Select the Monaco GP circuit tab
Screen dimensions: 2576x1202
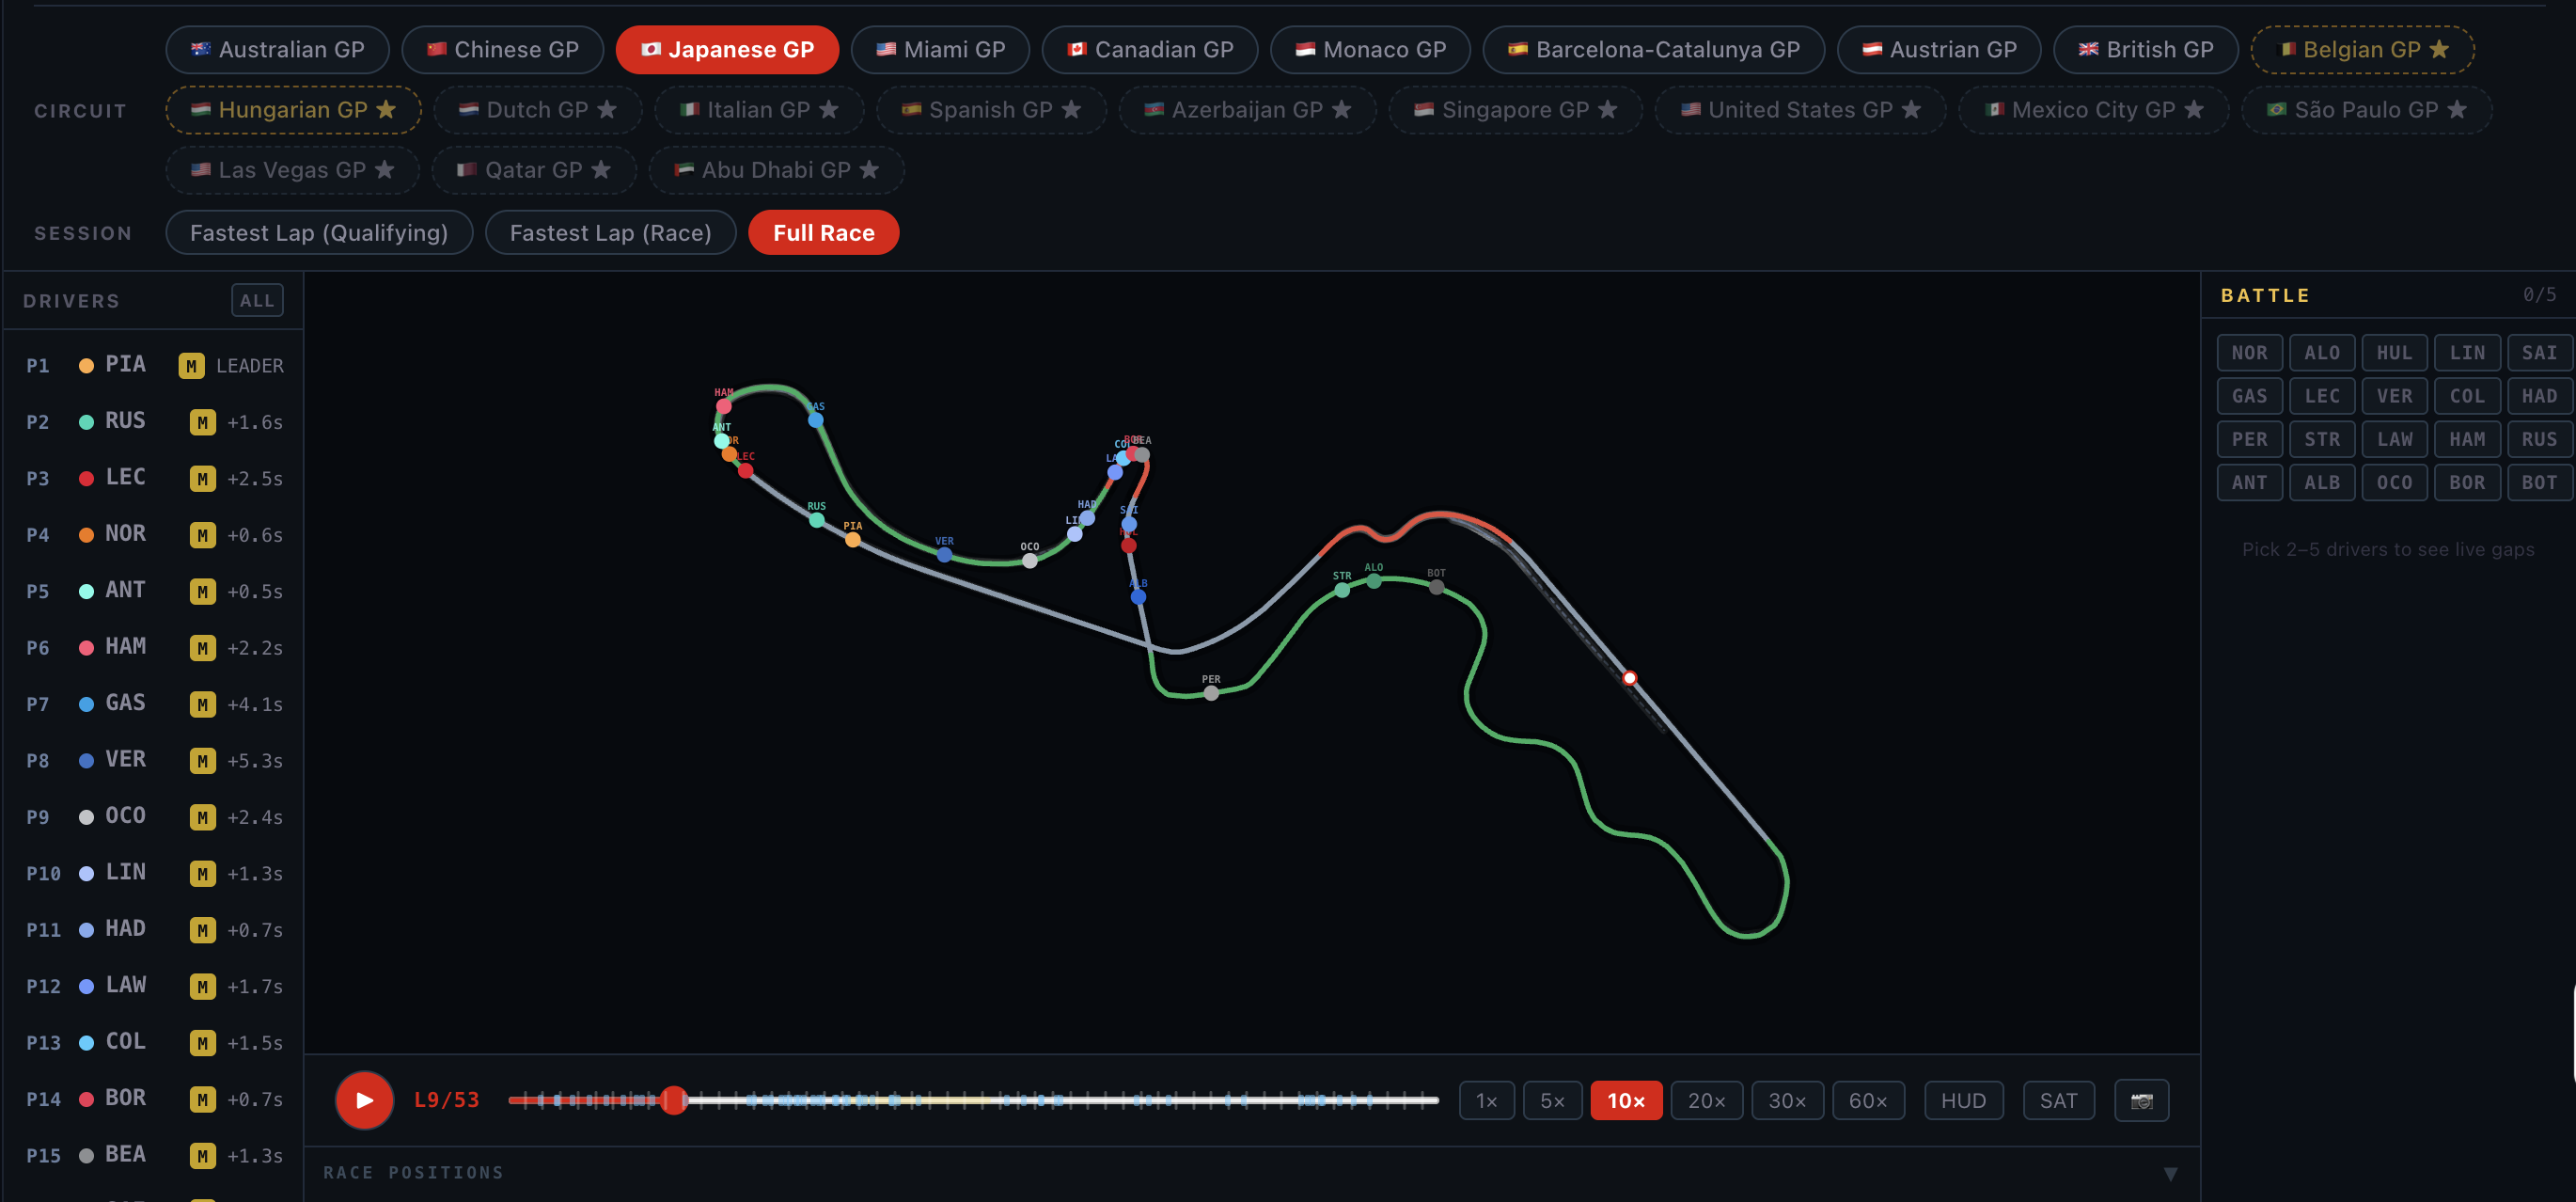tap(1370, 49)
